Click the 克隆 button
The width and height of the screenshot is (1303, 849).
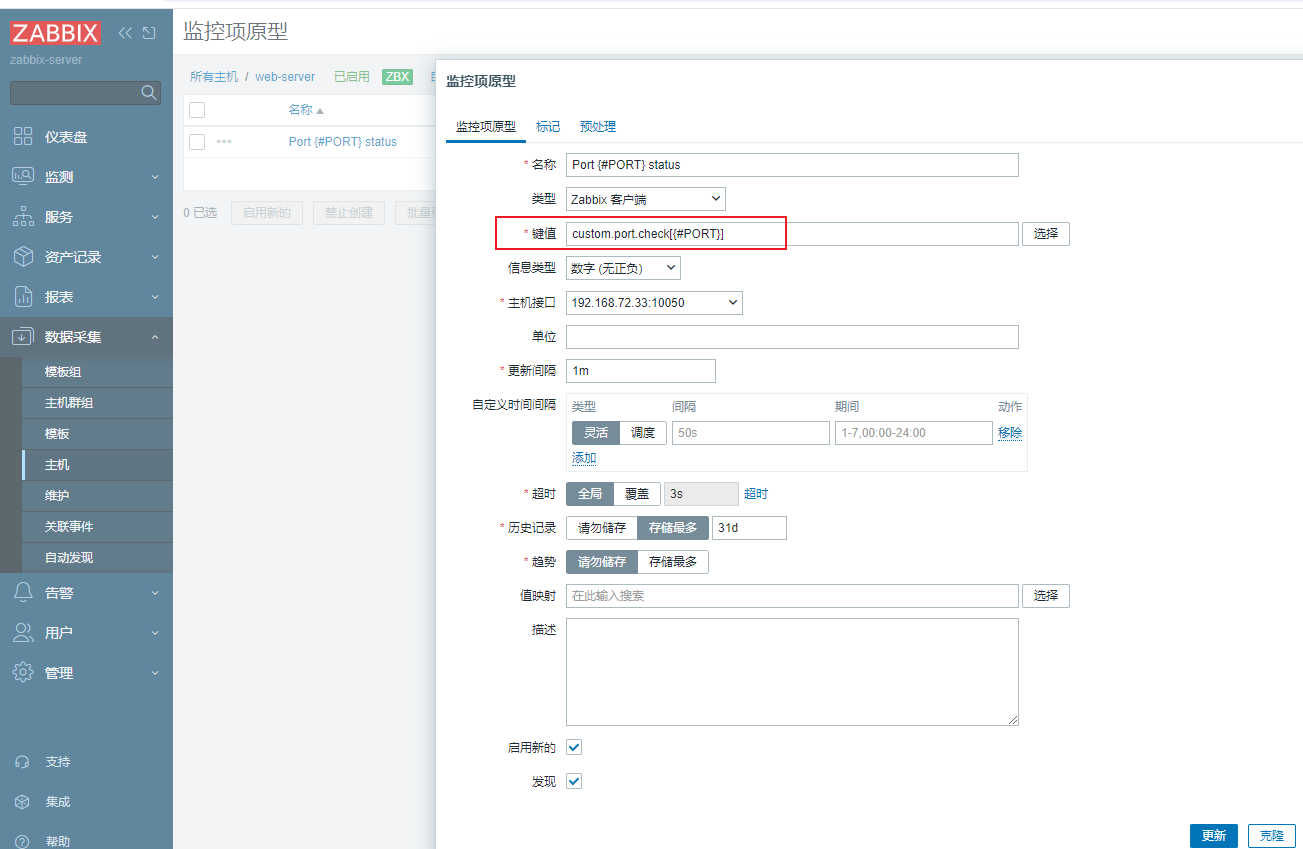pos(1272,836)
